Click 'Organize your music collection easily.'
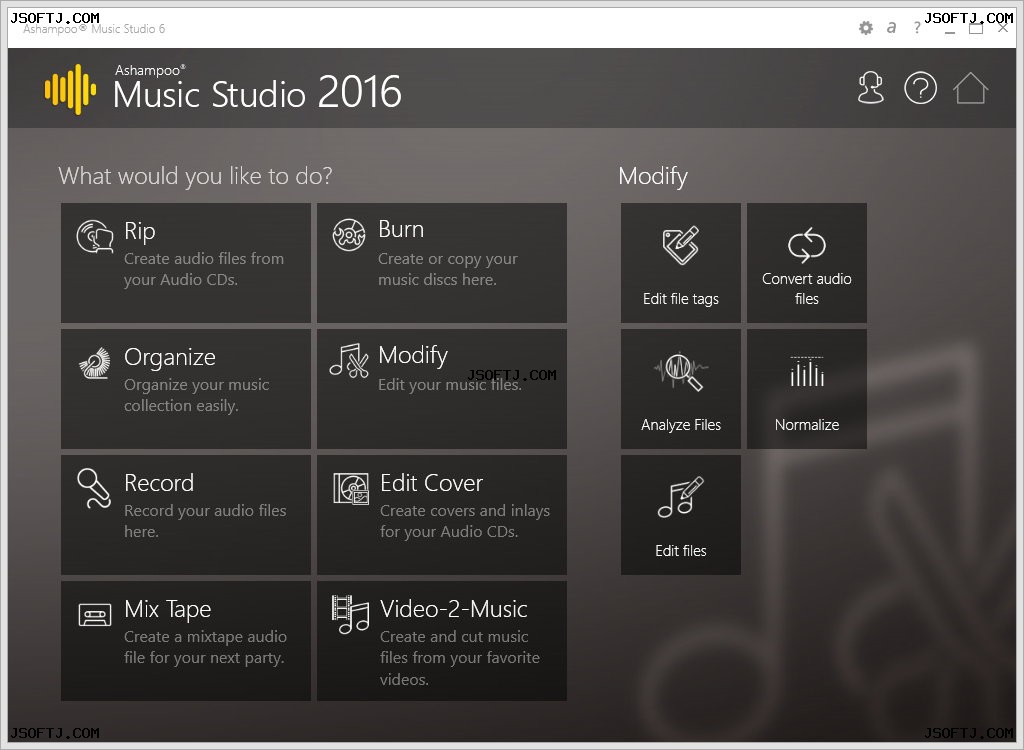This screenshot has width=1024, height=750. pyautogui.click(x=197, y=395)
